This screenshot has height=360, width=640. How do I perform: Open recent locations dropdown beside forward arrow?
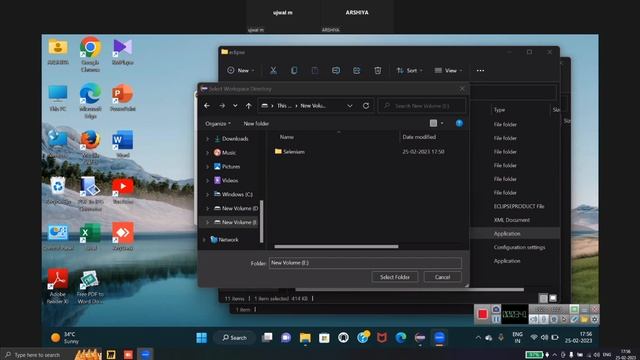(235, 106)
